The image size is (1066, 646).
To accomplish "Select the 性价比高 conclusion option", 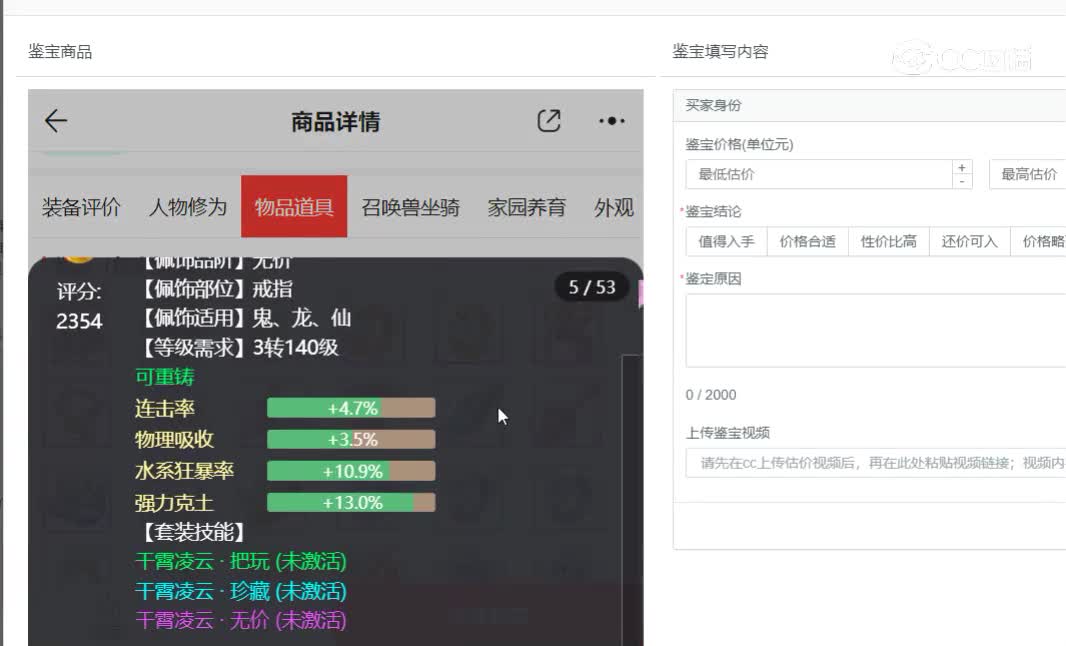I will [x=888, y=241].
